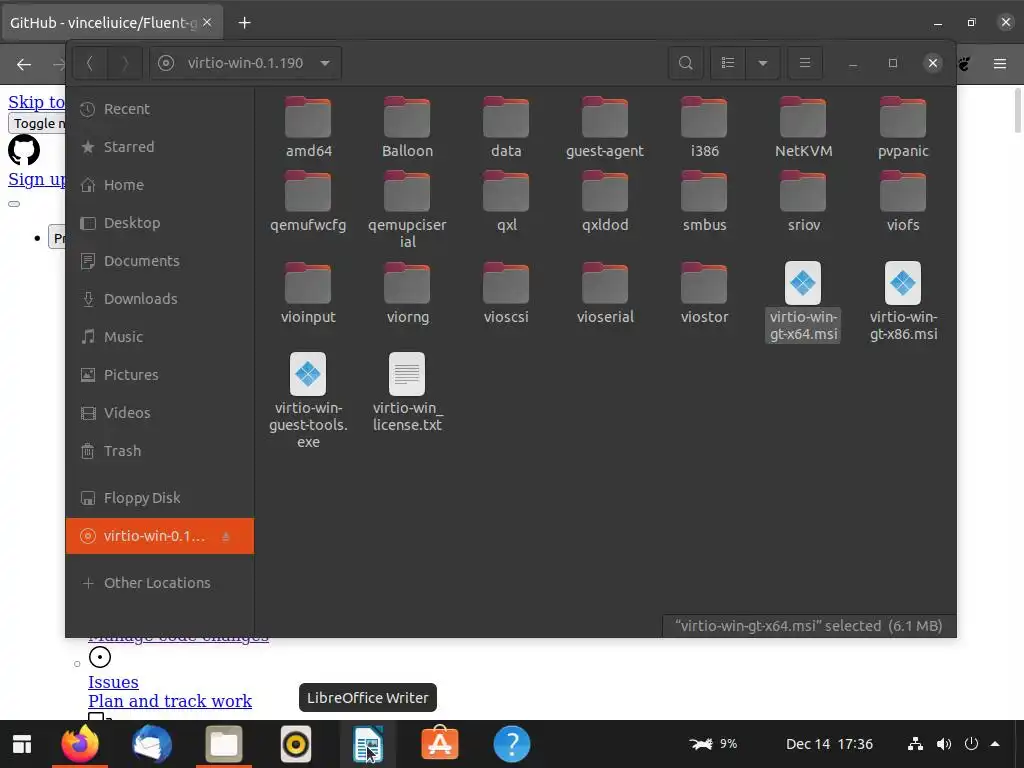Open the Files app in taskbar
The image size is (1024, 768).
click(224, 744)
